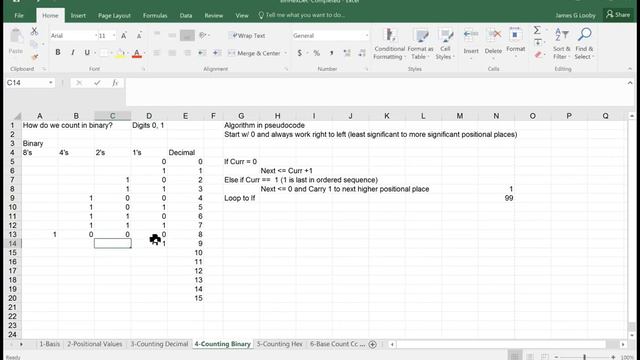Switch to Insert ribbon tab

[x=78, y=16]
